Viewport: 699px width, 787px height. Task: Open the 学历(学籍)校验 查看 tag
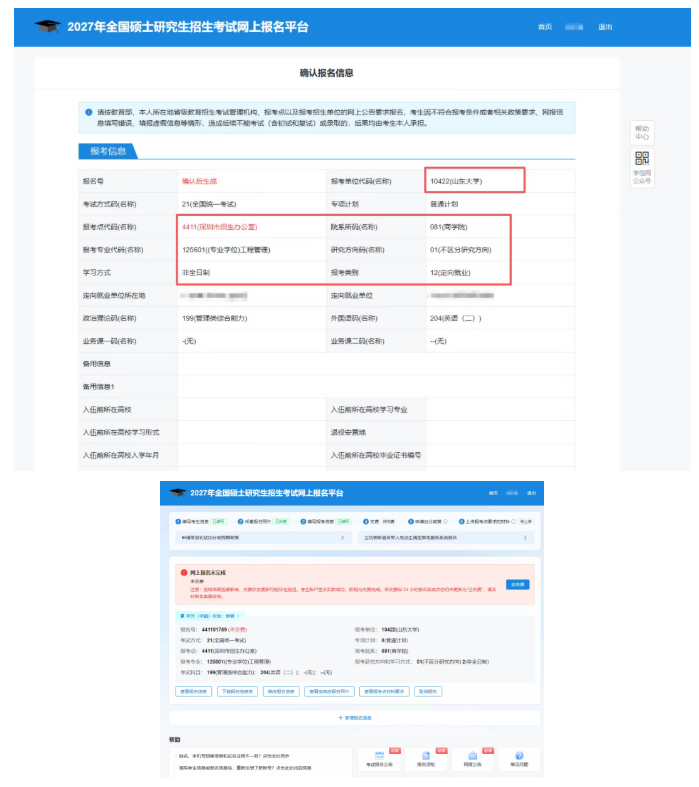[209, 616]
